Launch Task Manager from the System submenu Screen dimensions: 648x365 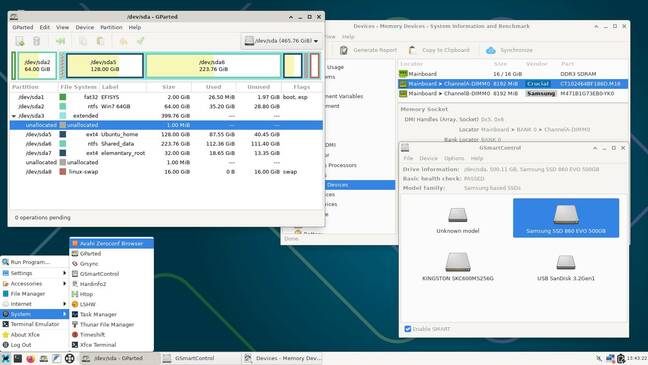coord(112,314)
